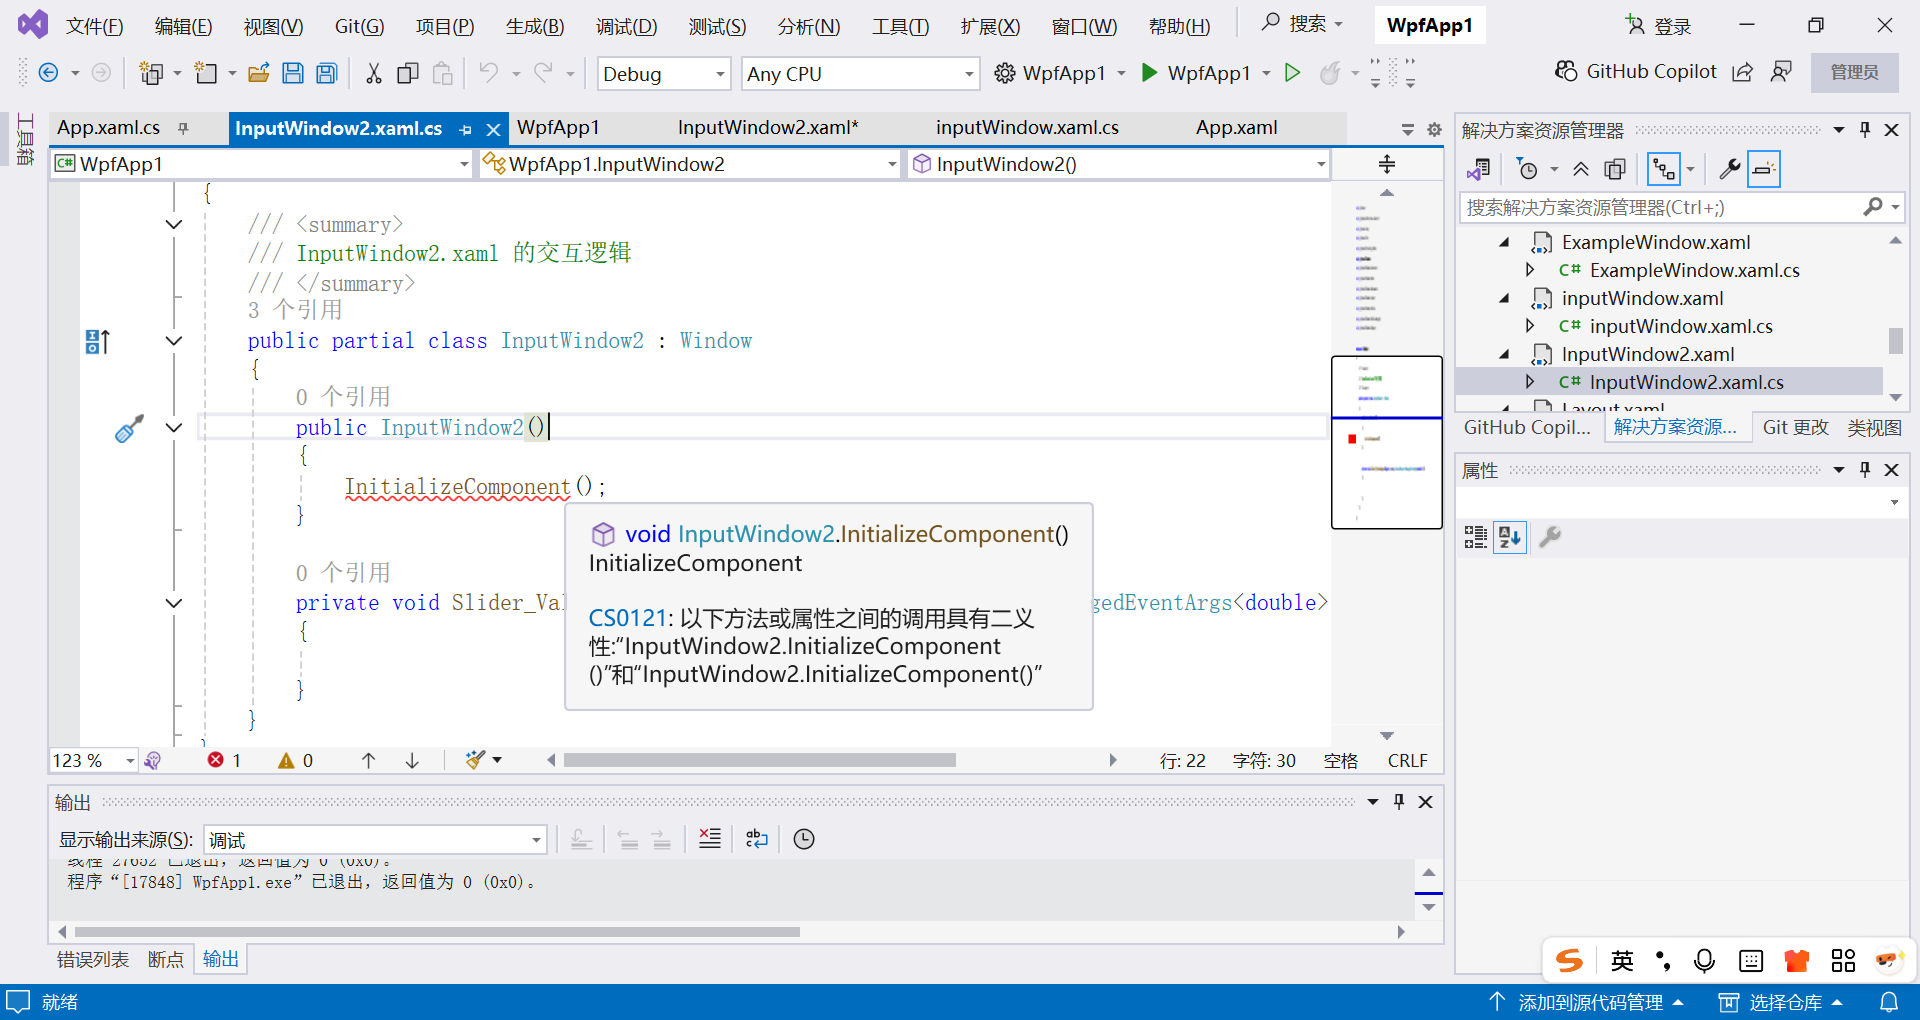Viewport: 1920px width, 1020px height.
Task: Click the output timestamp clock icon
Action: (x=804, y=839)
